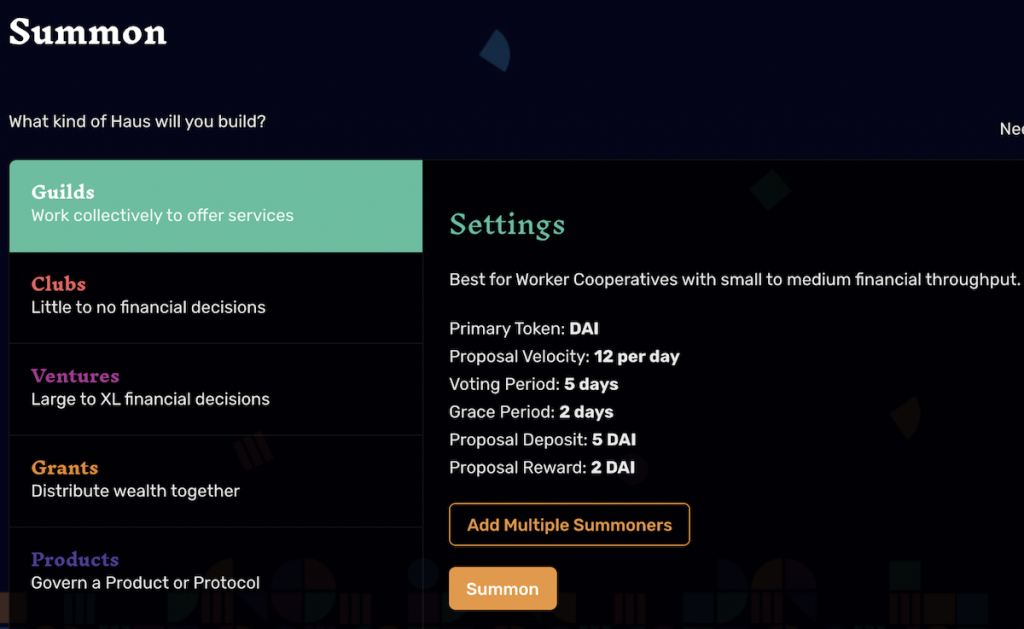The image size is (1024, 629).
Task: Click the Proposal Deposit 5 DAI line
Action: (542, 440)
